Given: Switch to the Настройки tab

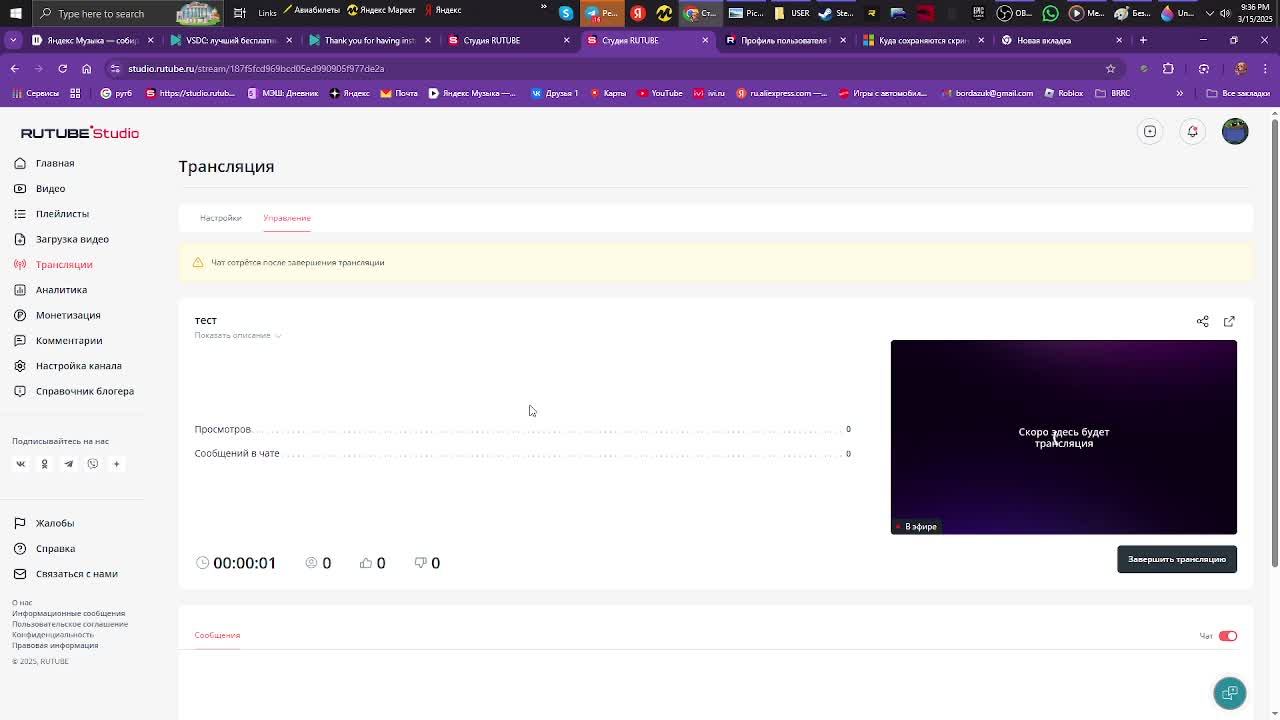Looking at the screenshot, I should coord(220,218).
